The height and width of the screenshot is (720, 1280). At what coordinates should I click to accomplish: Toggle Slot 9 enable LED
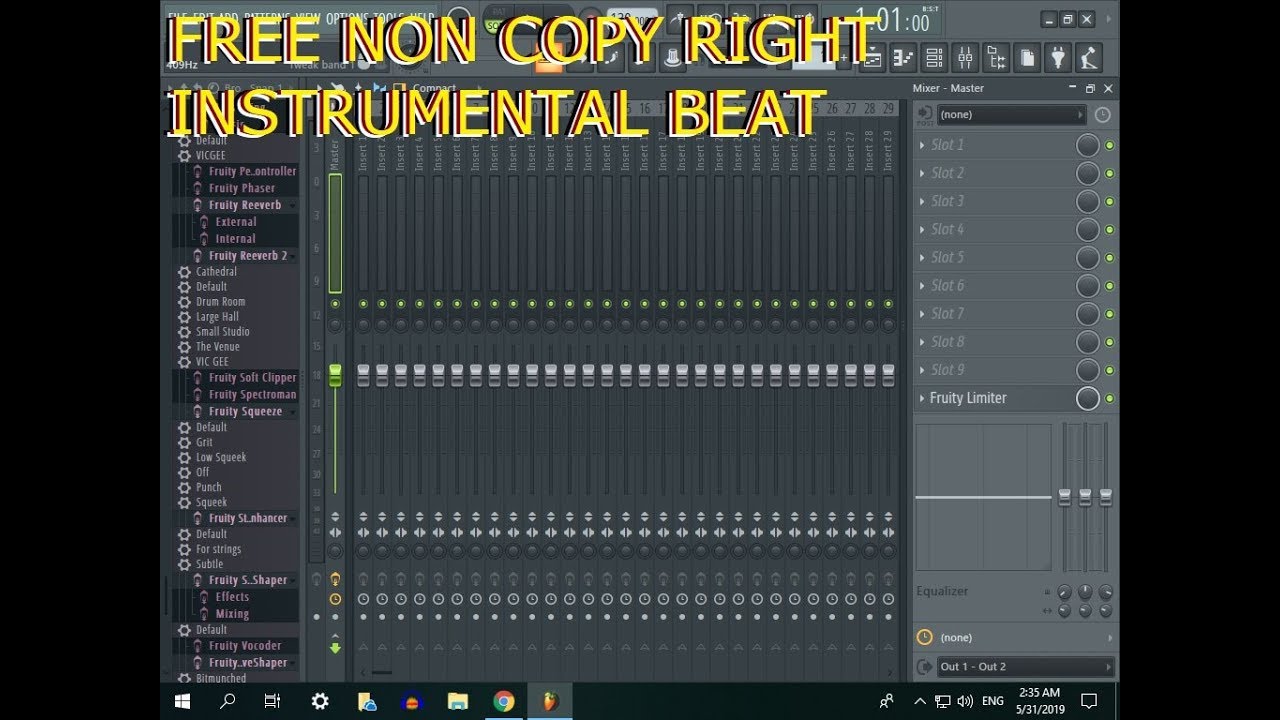(x=1109, y=370)
